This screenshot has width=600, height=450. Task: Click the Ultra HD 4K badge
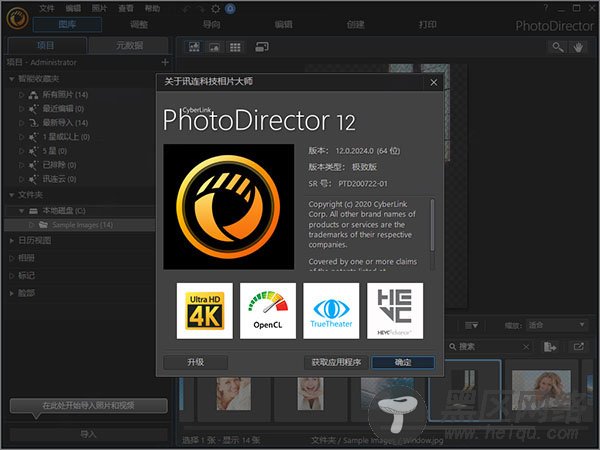click(205, 311)
